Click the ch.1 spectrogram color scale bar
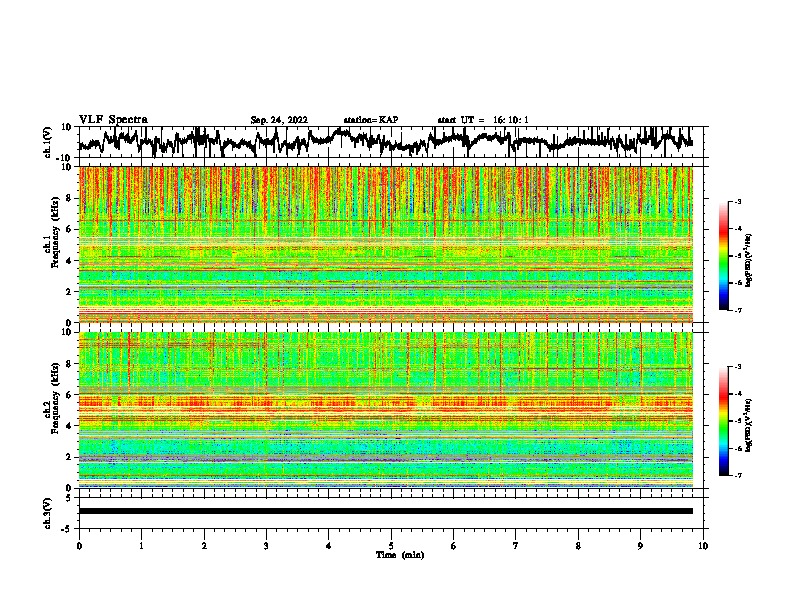The image size is (792, 612). (x=724, y=256)
